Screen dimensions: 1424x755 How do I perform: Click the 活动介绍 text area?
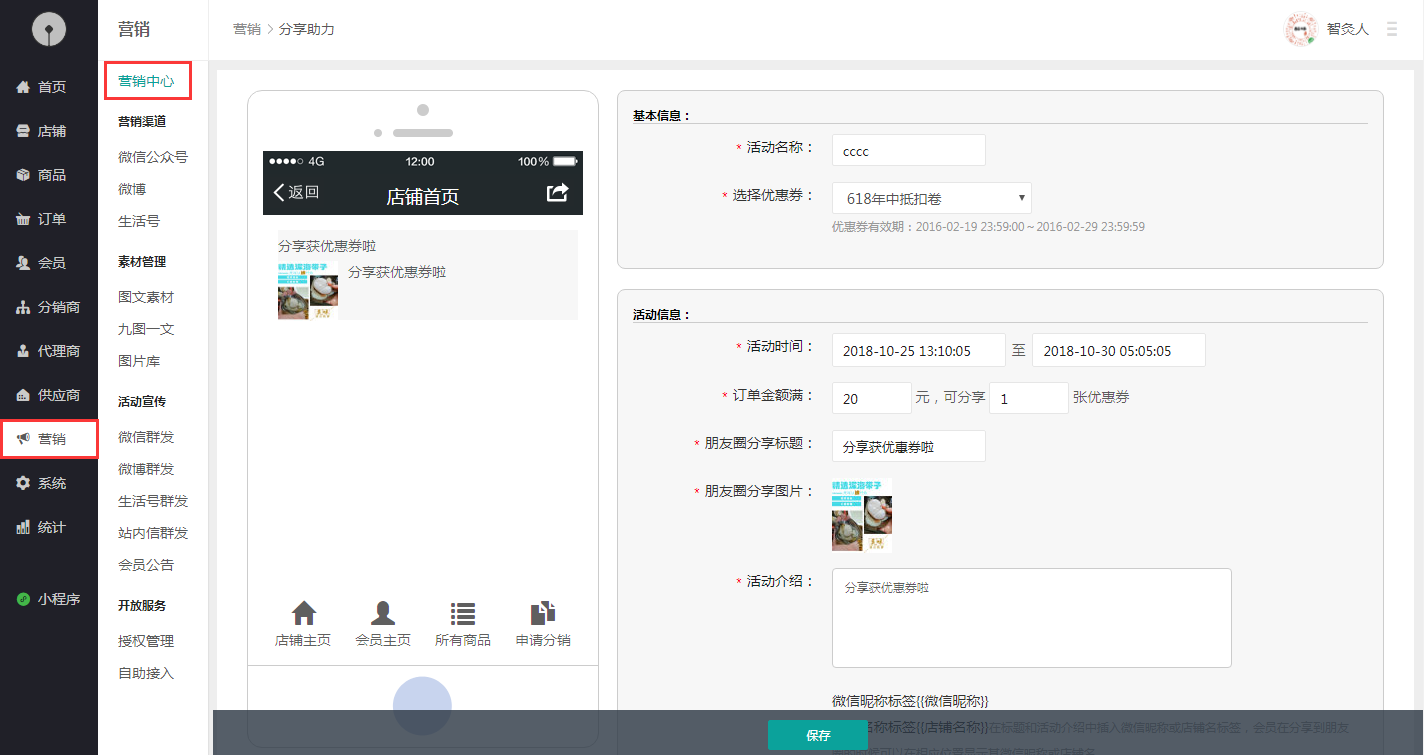click(x=1031, y=618)
